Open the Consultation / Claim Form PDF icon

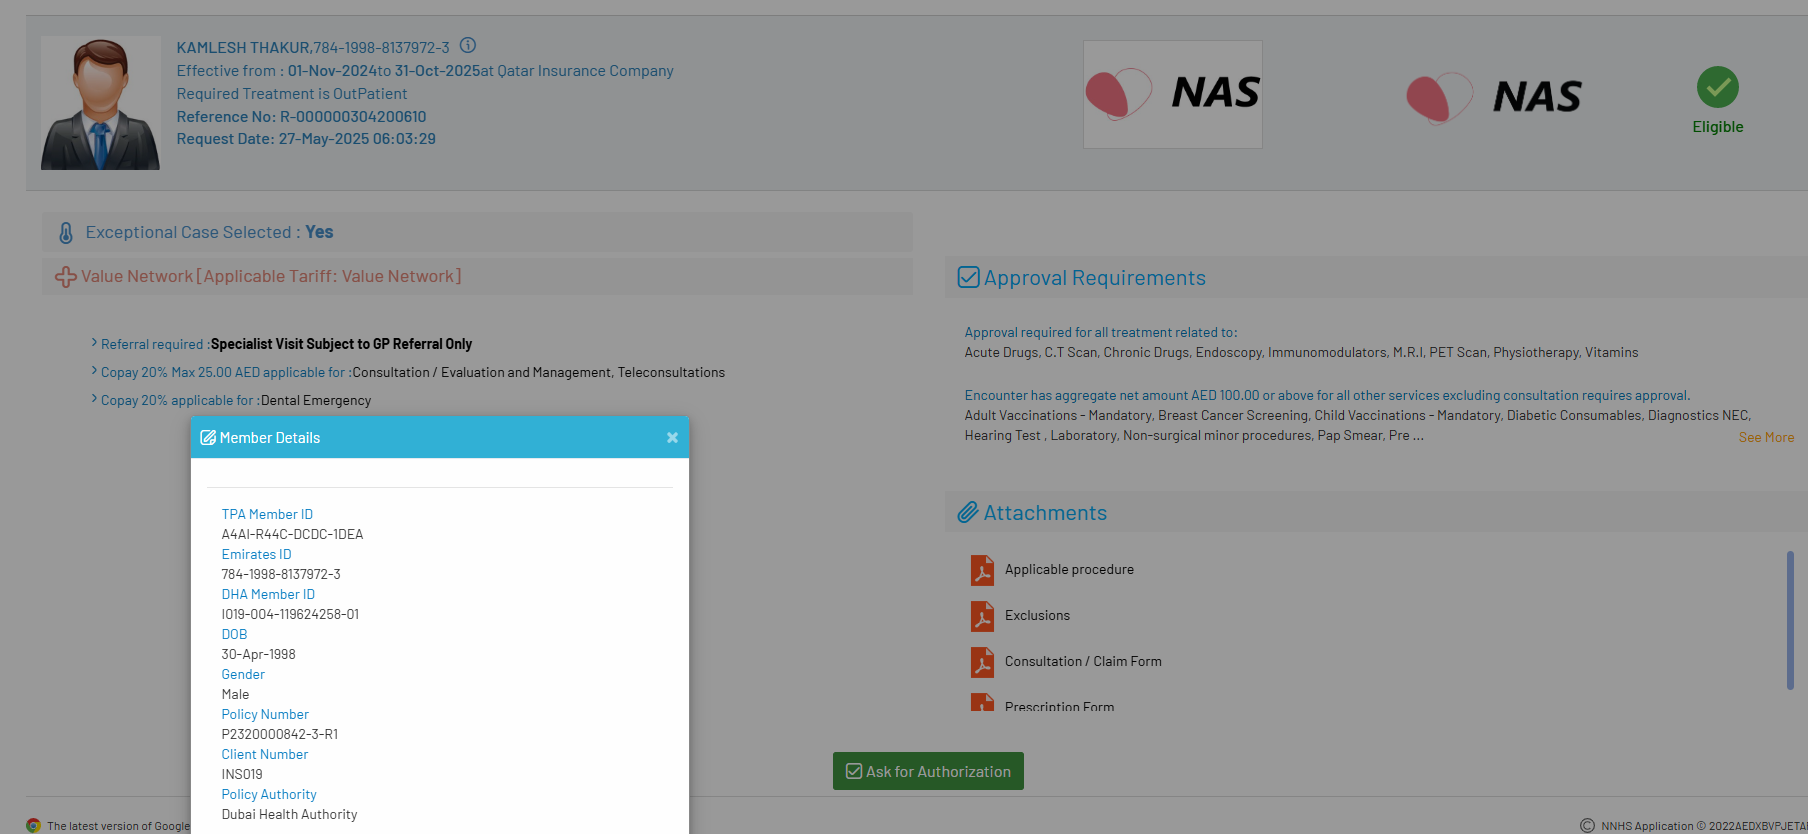pyautogui.click(x=982, y=662)
